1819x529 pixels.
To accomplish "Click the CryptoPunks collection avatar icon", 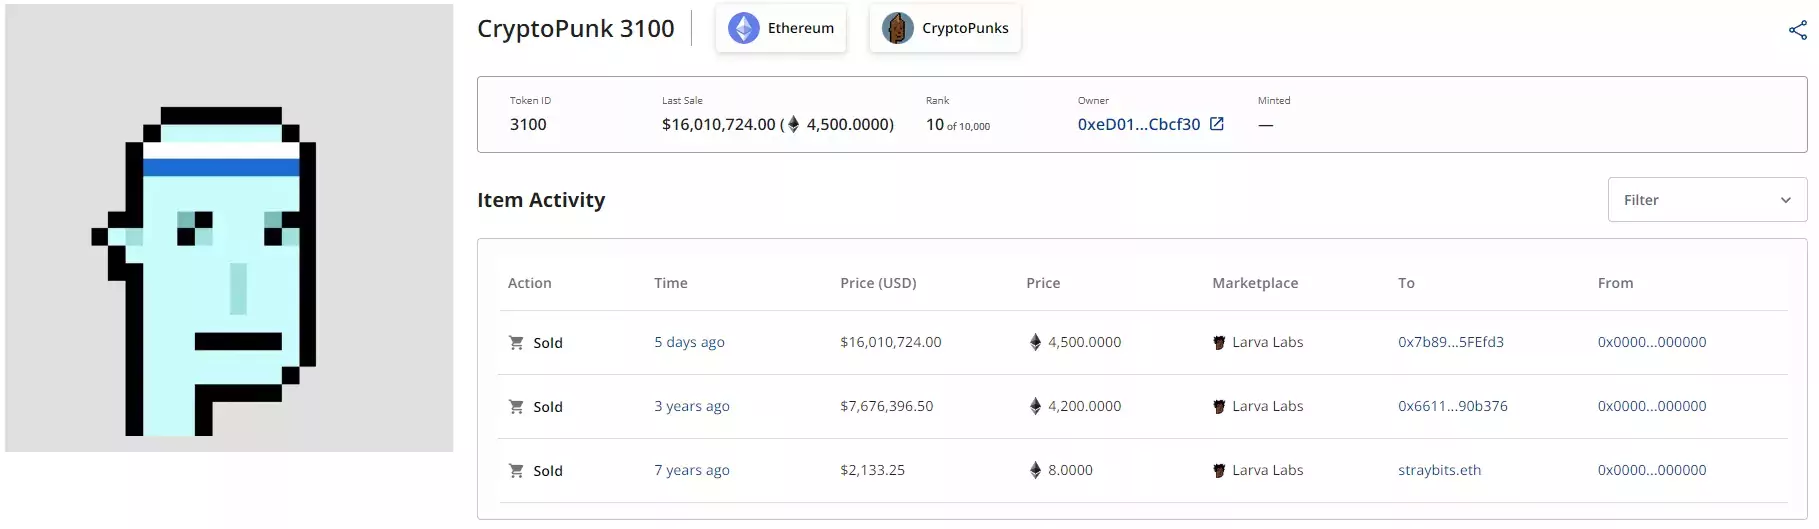I will click(897, 28).
